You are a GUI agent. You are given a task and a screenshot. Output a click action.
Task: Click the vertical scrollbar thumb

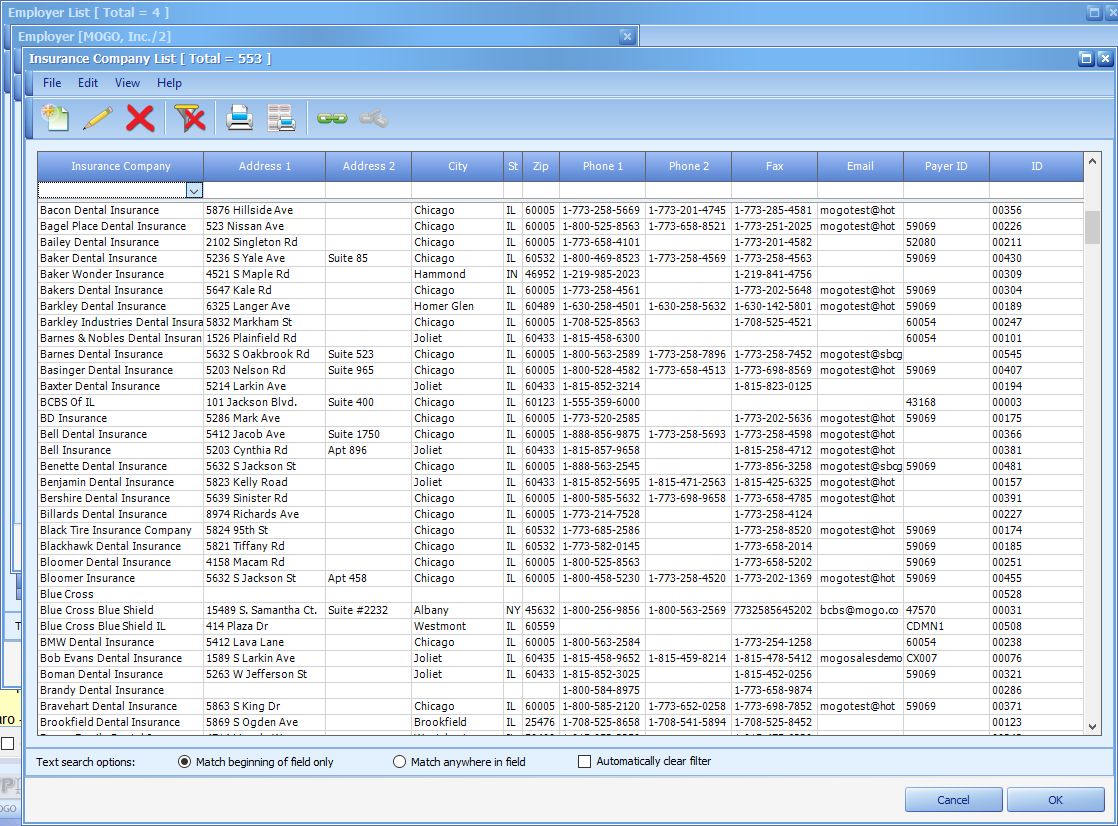pyautogui.click(x=1092, y=227)
